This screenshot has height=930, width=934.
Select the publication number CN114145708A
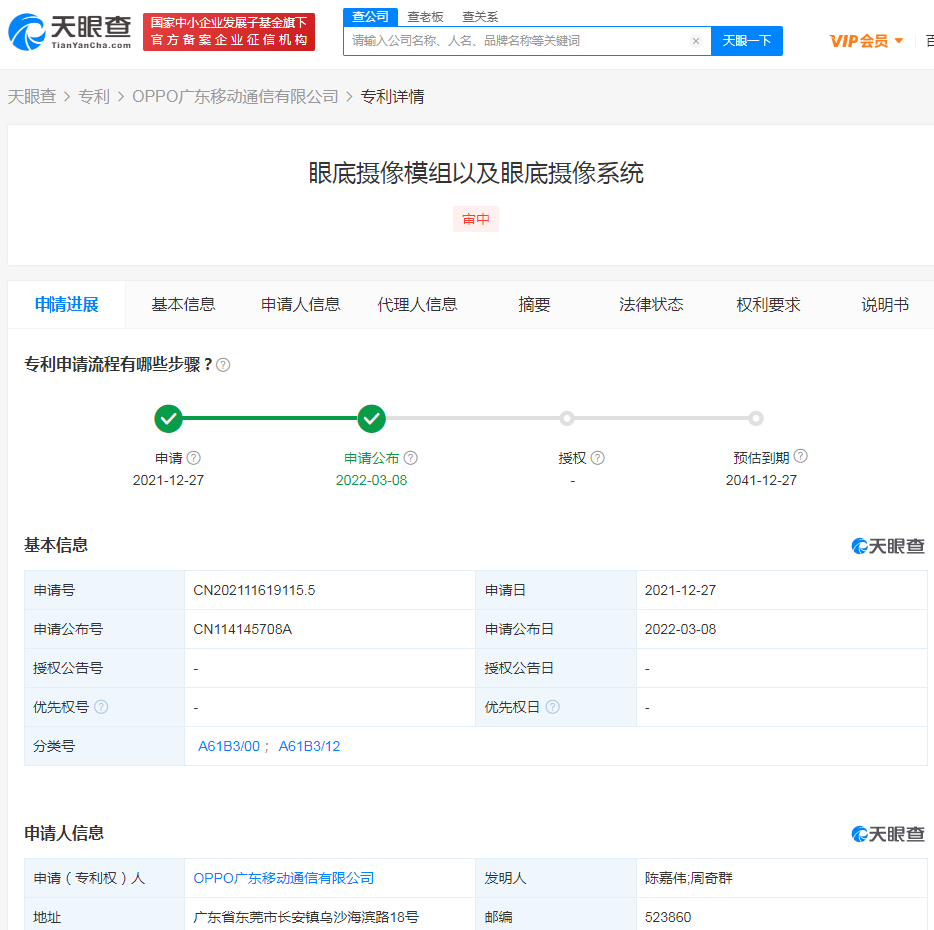click(242, 629)
